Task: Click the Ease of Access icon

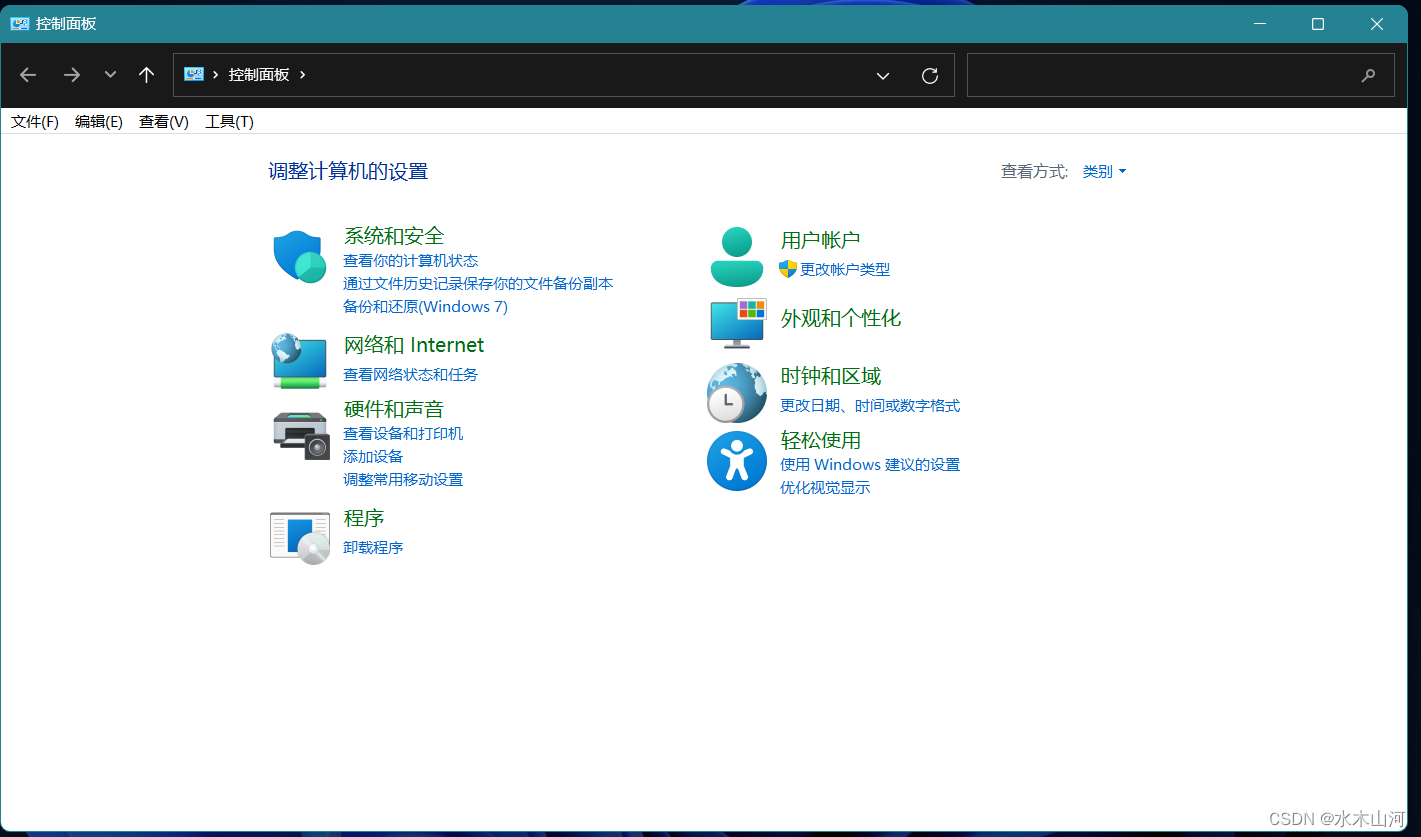Action: coord(737,461)
